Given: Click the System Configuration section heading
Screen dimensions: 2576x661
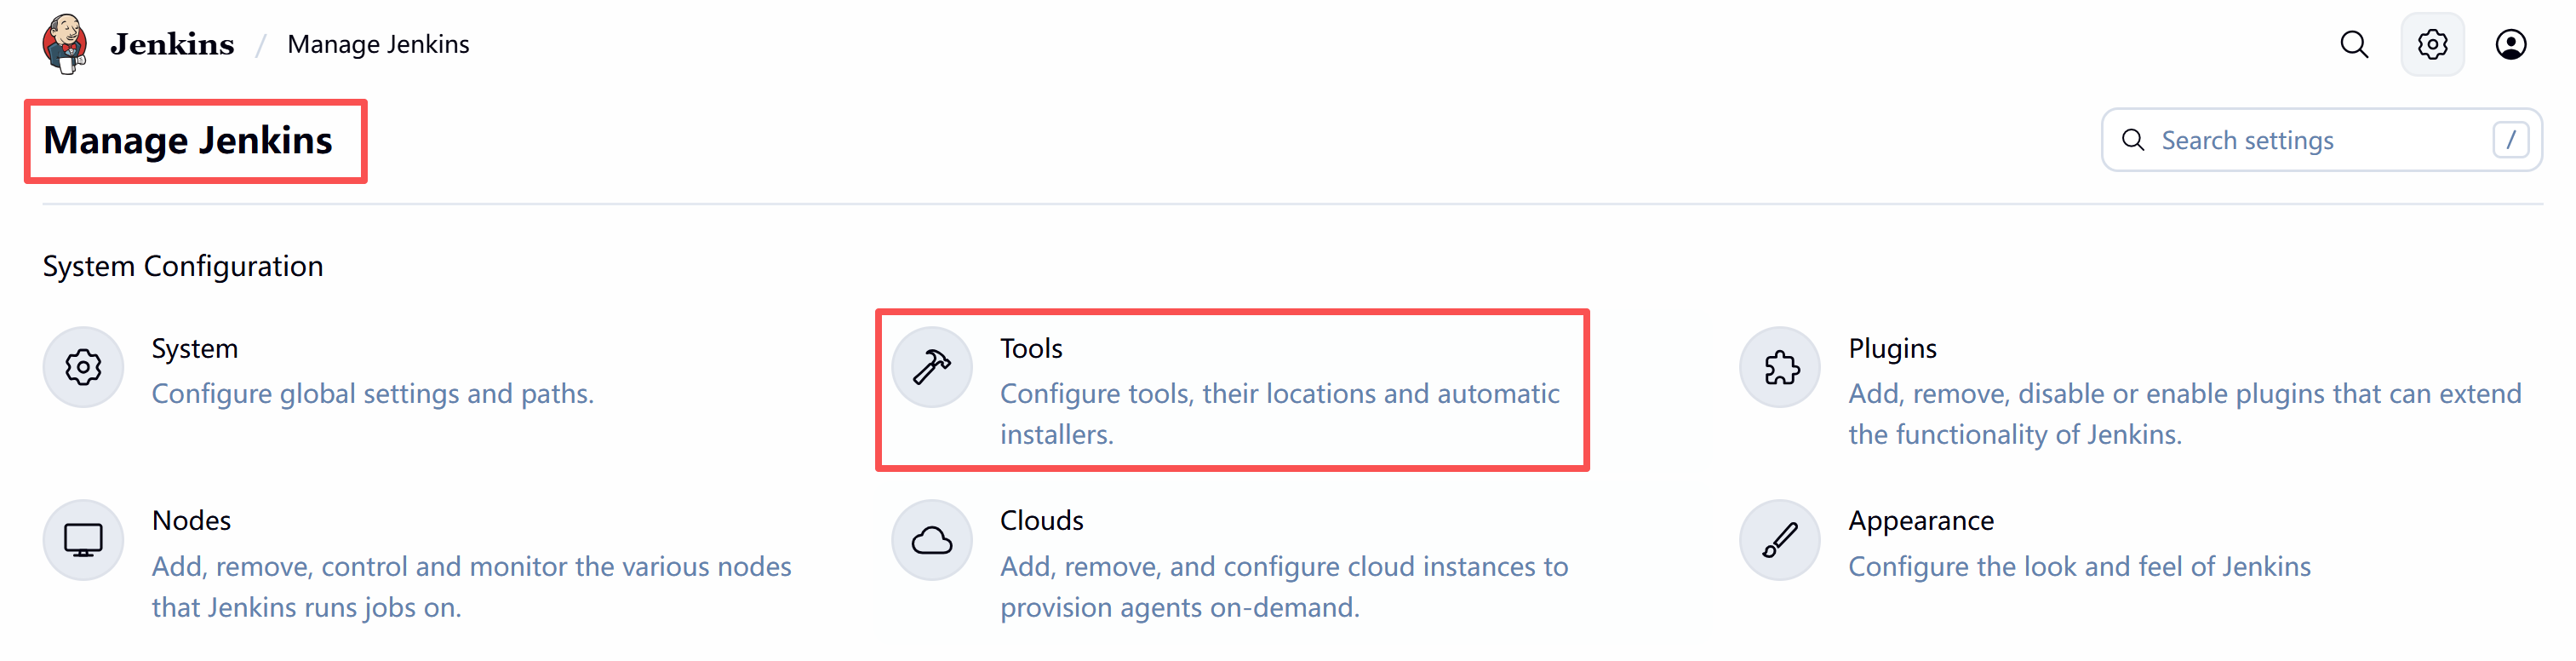Looking at the screenshot, I should (183, 266).
